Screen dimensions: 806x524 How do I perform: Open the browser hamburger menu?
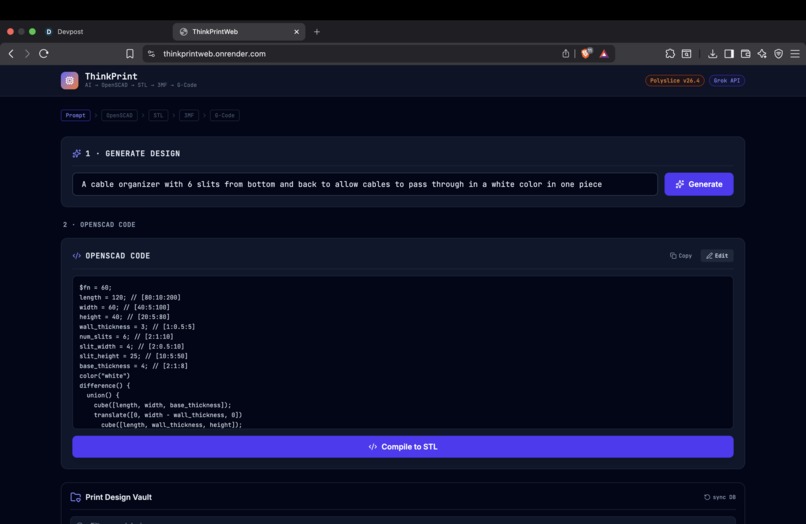click(x=795, y=53)
